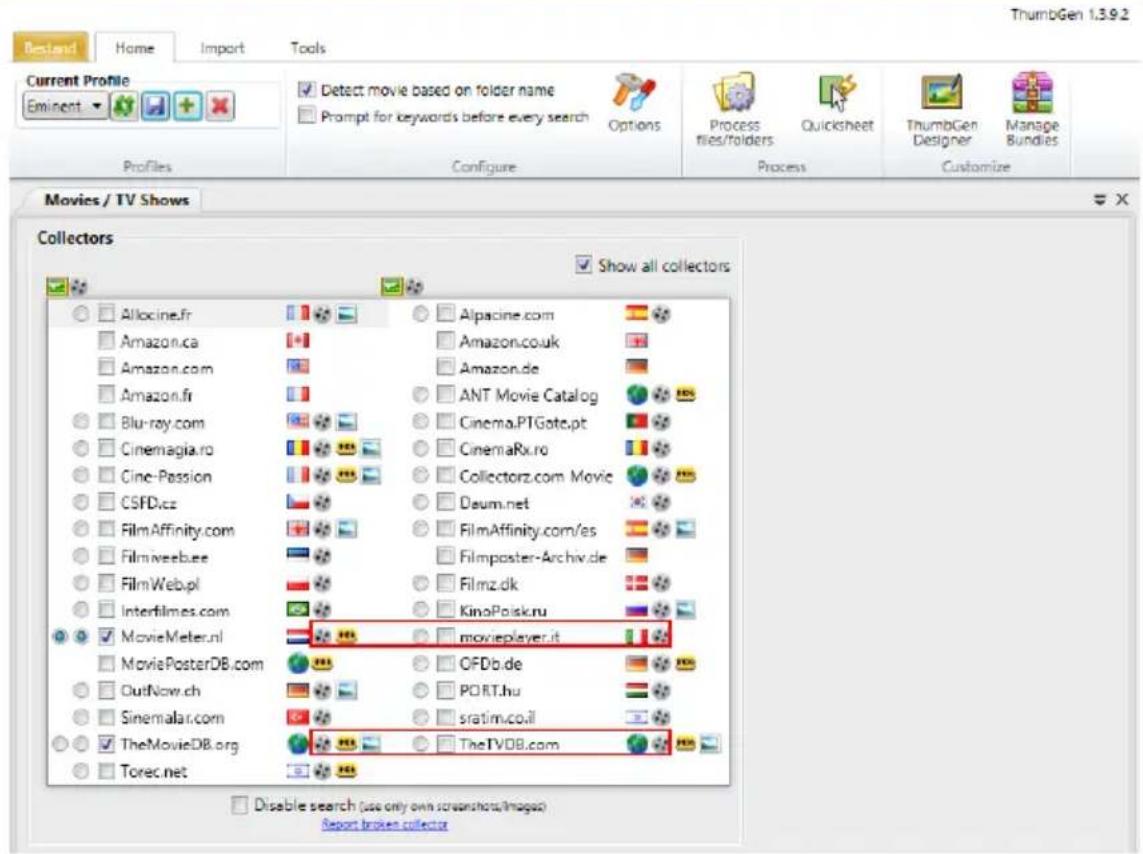The image size is (1143, 854).
Task: Open Process files/folders
Action: (735, 109)
